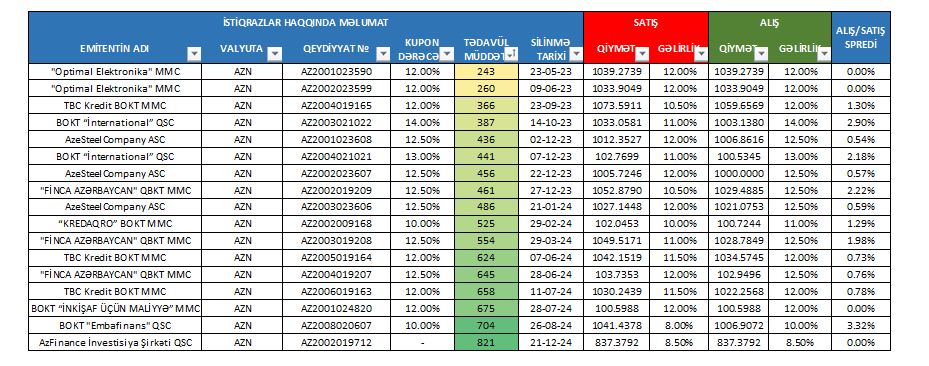Select cell with registration AZ2001023590
Image resolution: width=929 pixels, height=366 pixels.
point(336,72)
